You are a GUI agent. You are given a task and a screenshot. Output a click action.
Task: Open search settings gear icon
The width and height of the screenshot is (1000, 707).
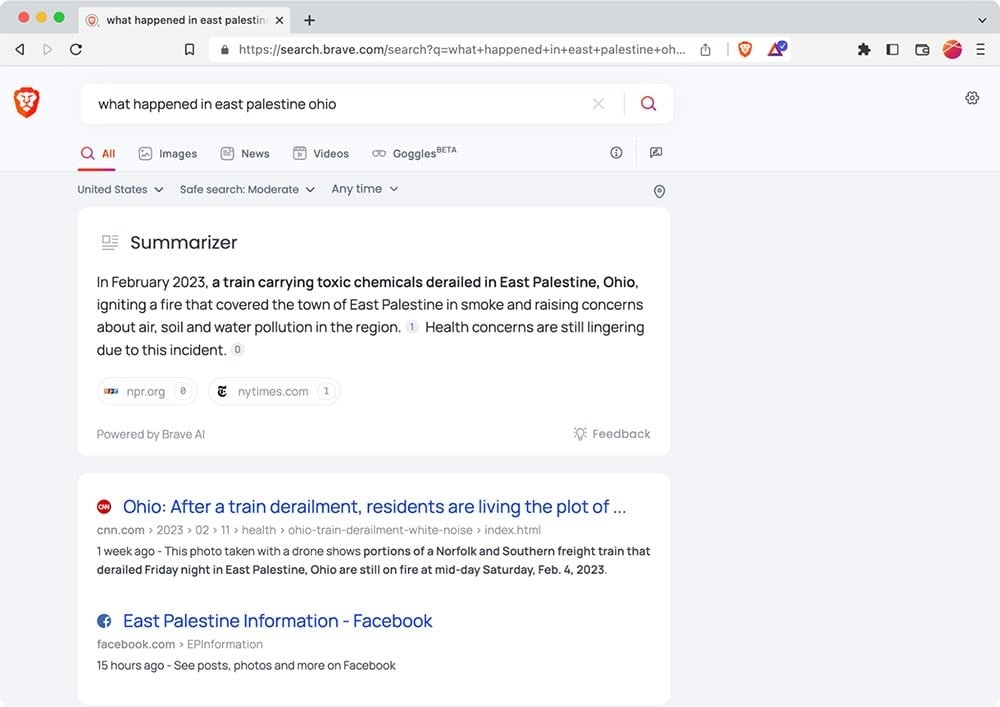(x=971, y=98)
